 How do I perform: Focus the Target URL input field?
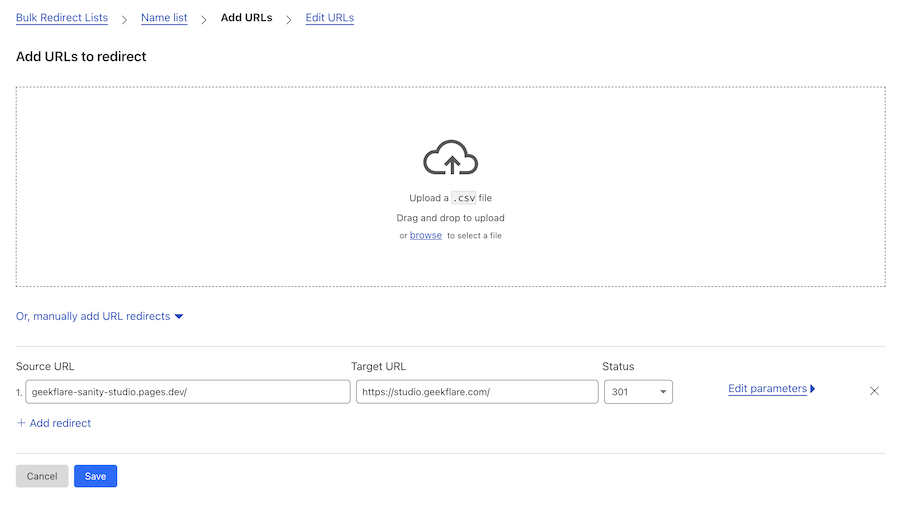coord(477,392)
